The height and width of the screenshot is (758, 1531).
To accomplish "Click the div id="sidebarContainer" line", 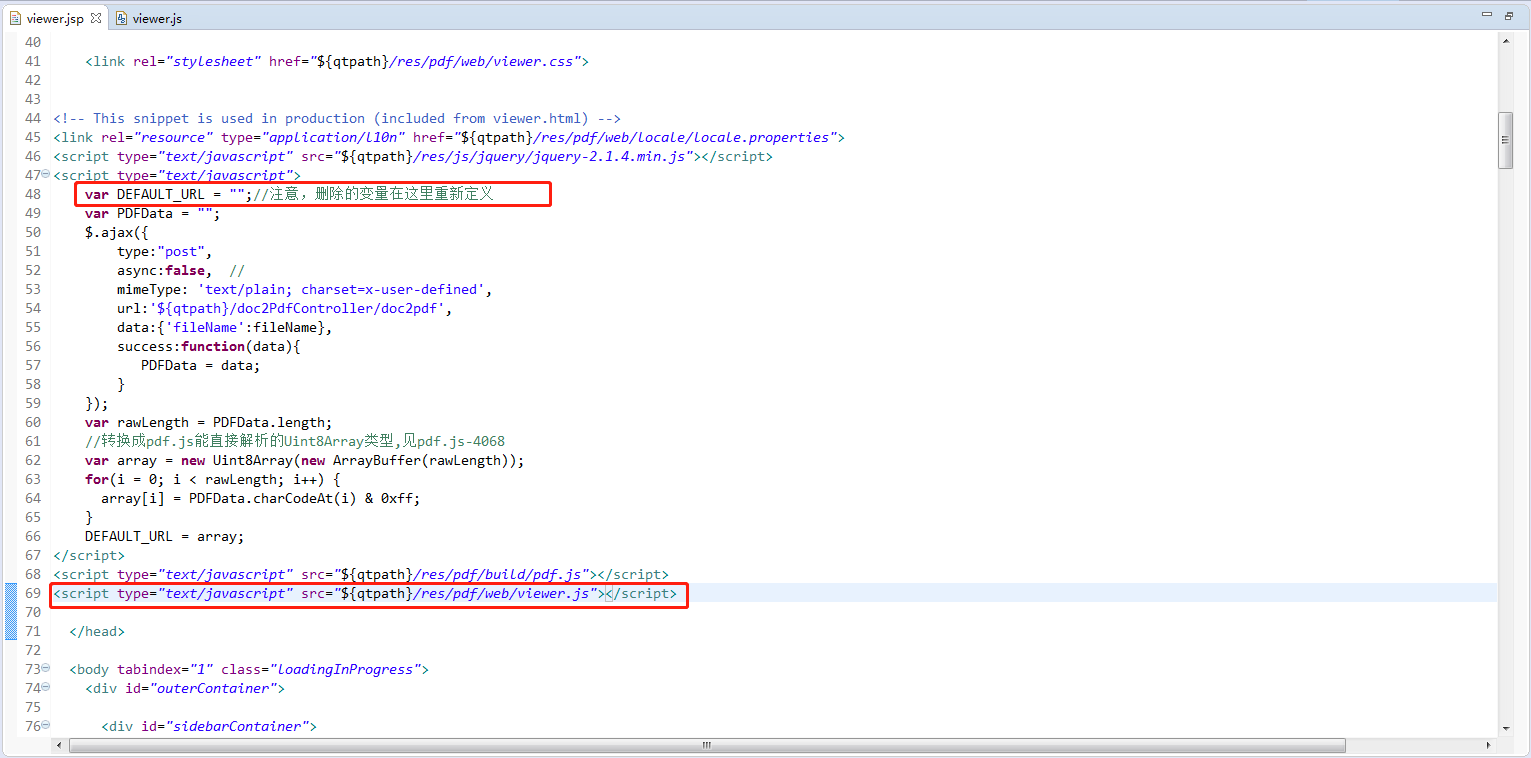I will pos(209,726).
